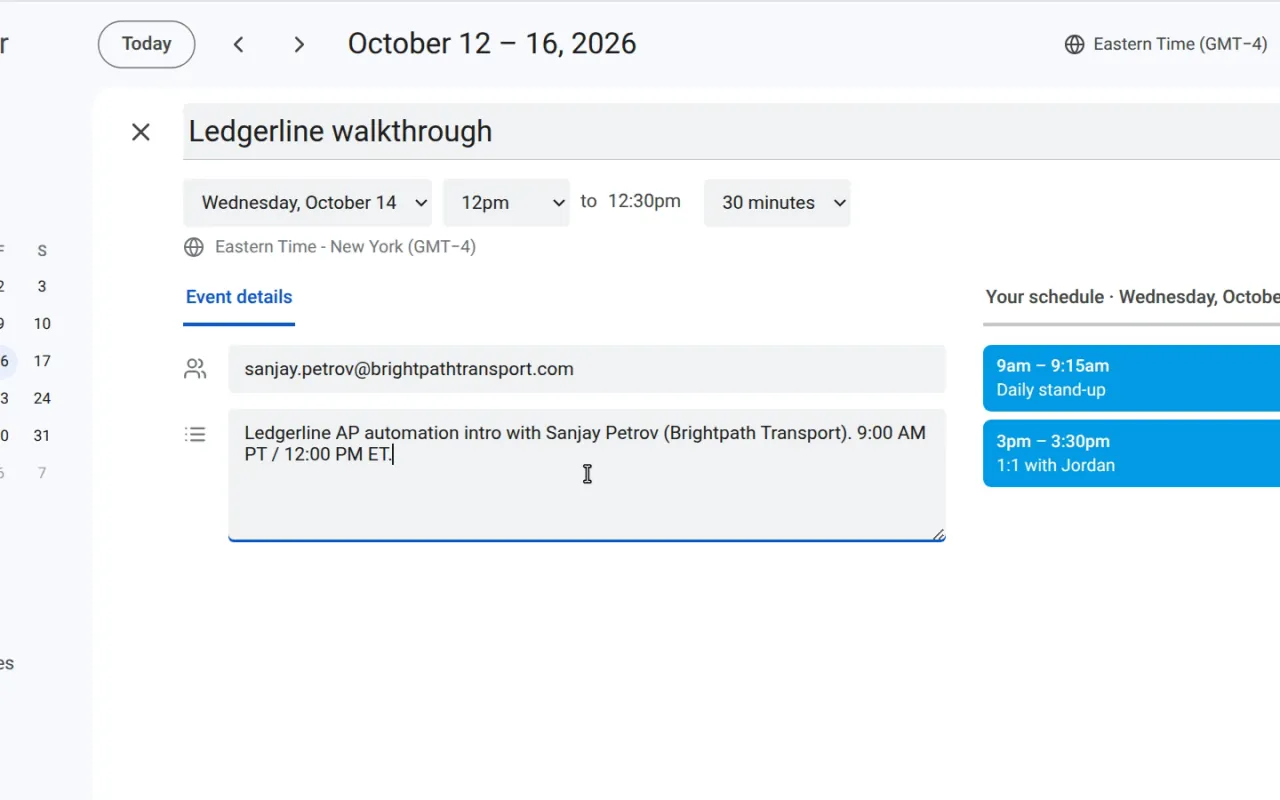Click into the event description text area
The image size is (1280, 800).
coord(587,475)
